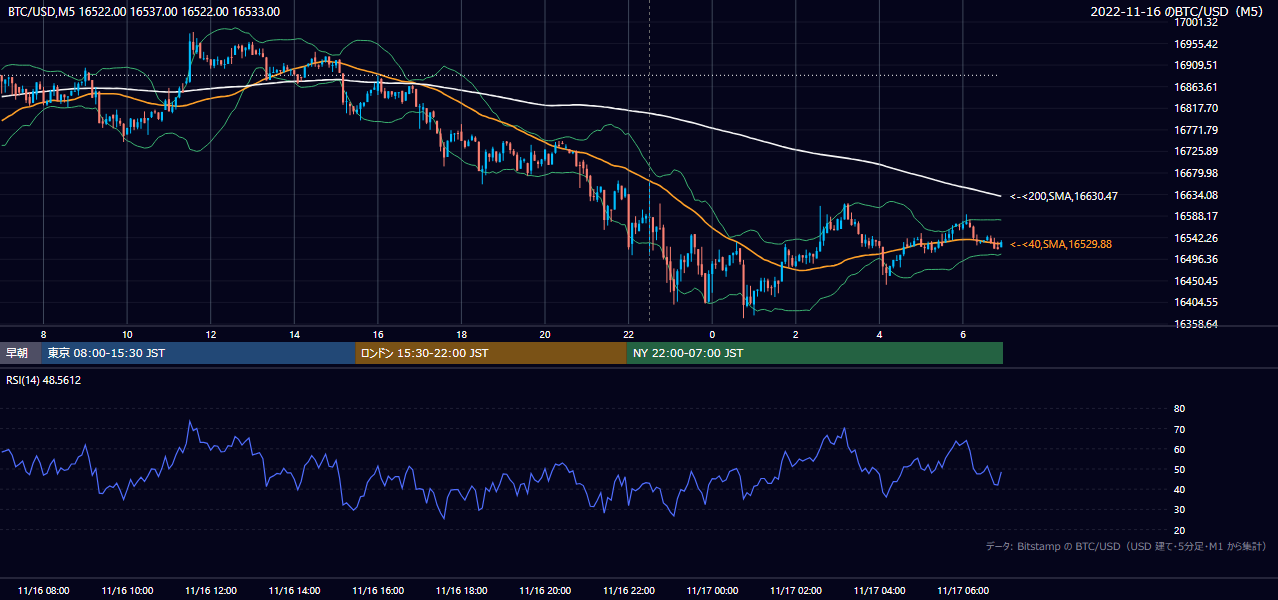
Task: Click hour label 2 under price chart
Action: click(796, 334)
